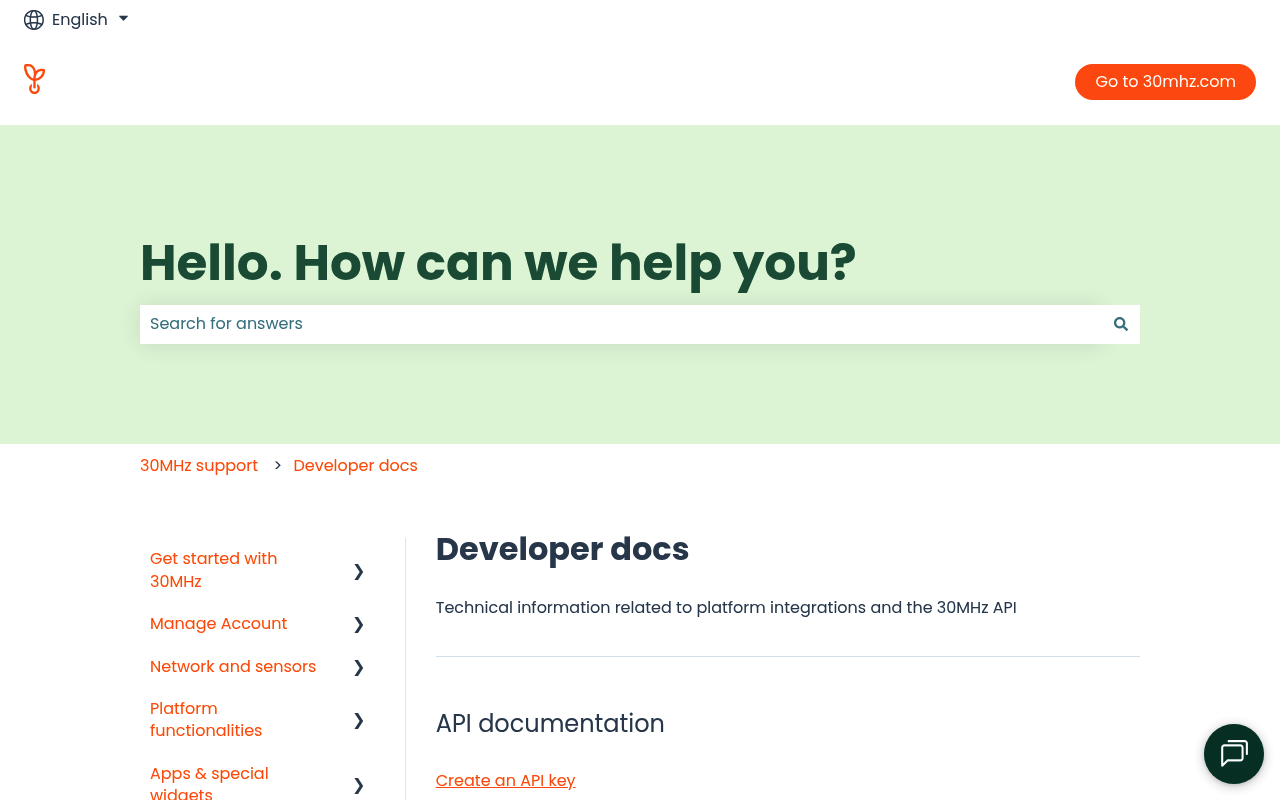This screenshot has height=800, width=1280.
Task: Click the technical information description text
Action: click(x=726, y=608)
